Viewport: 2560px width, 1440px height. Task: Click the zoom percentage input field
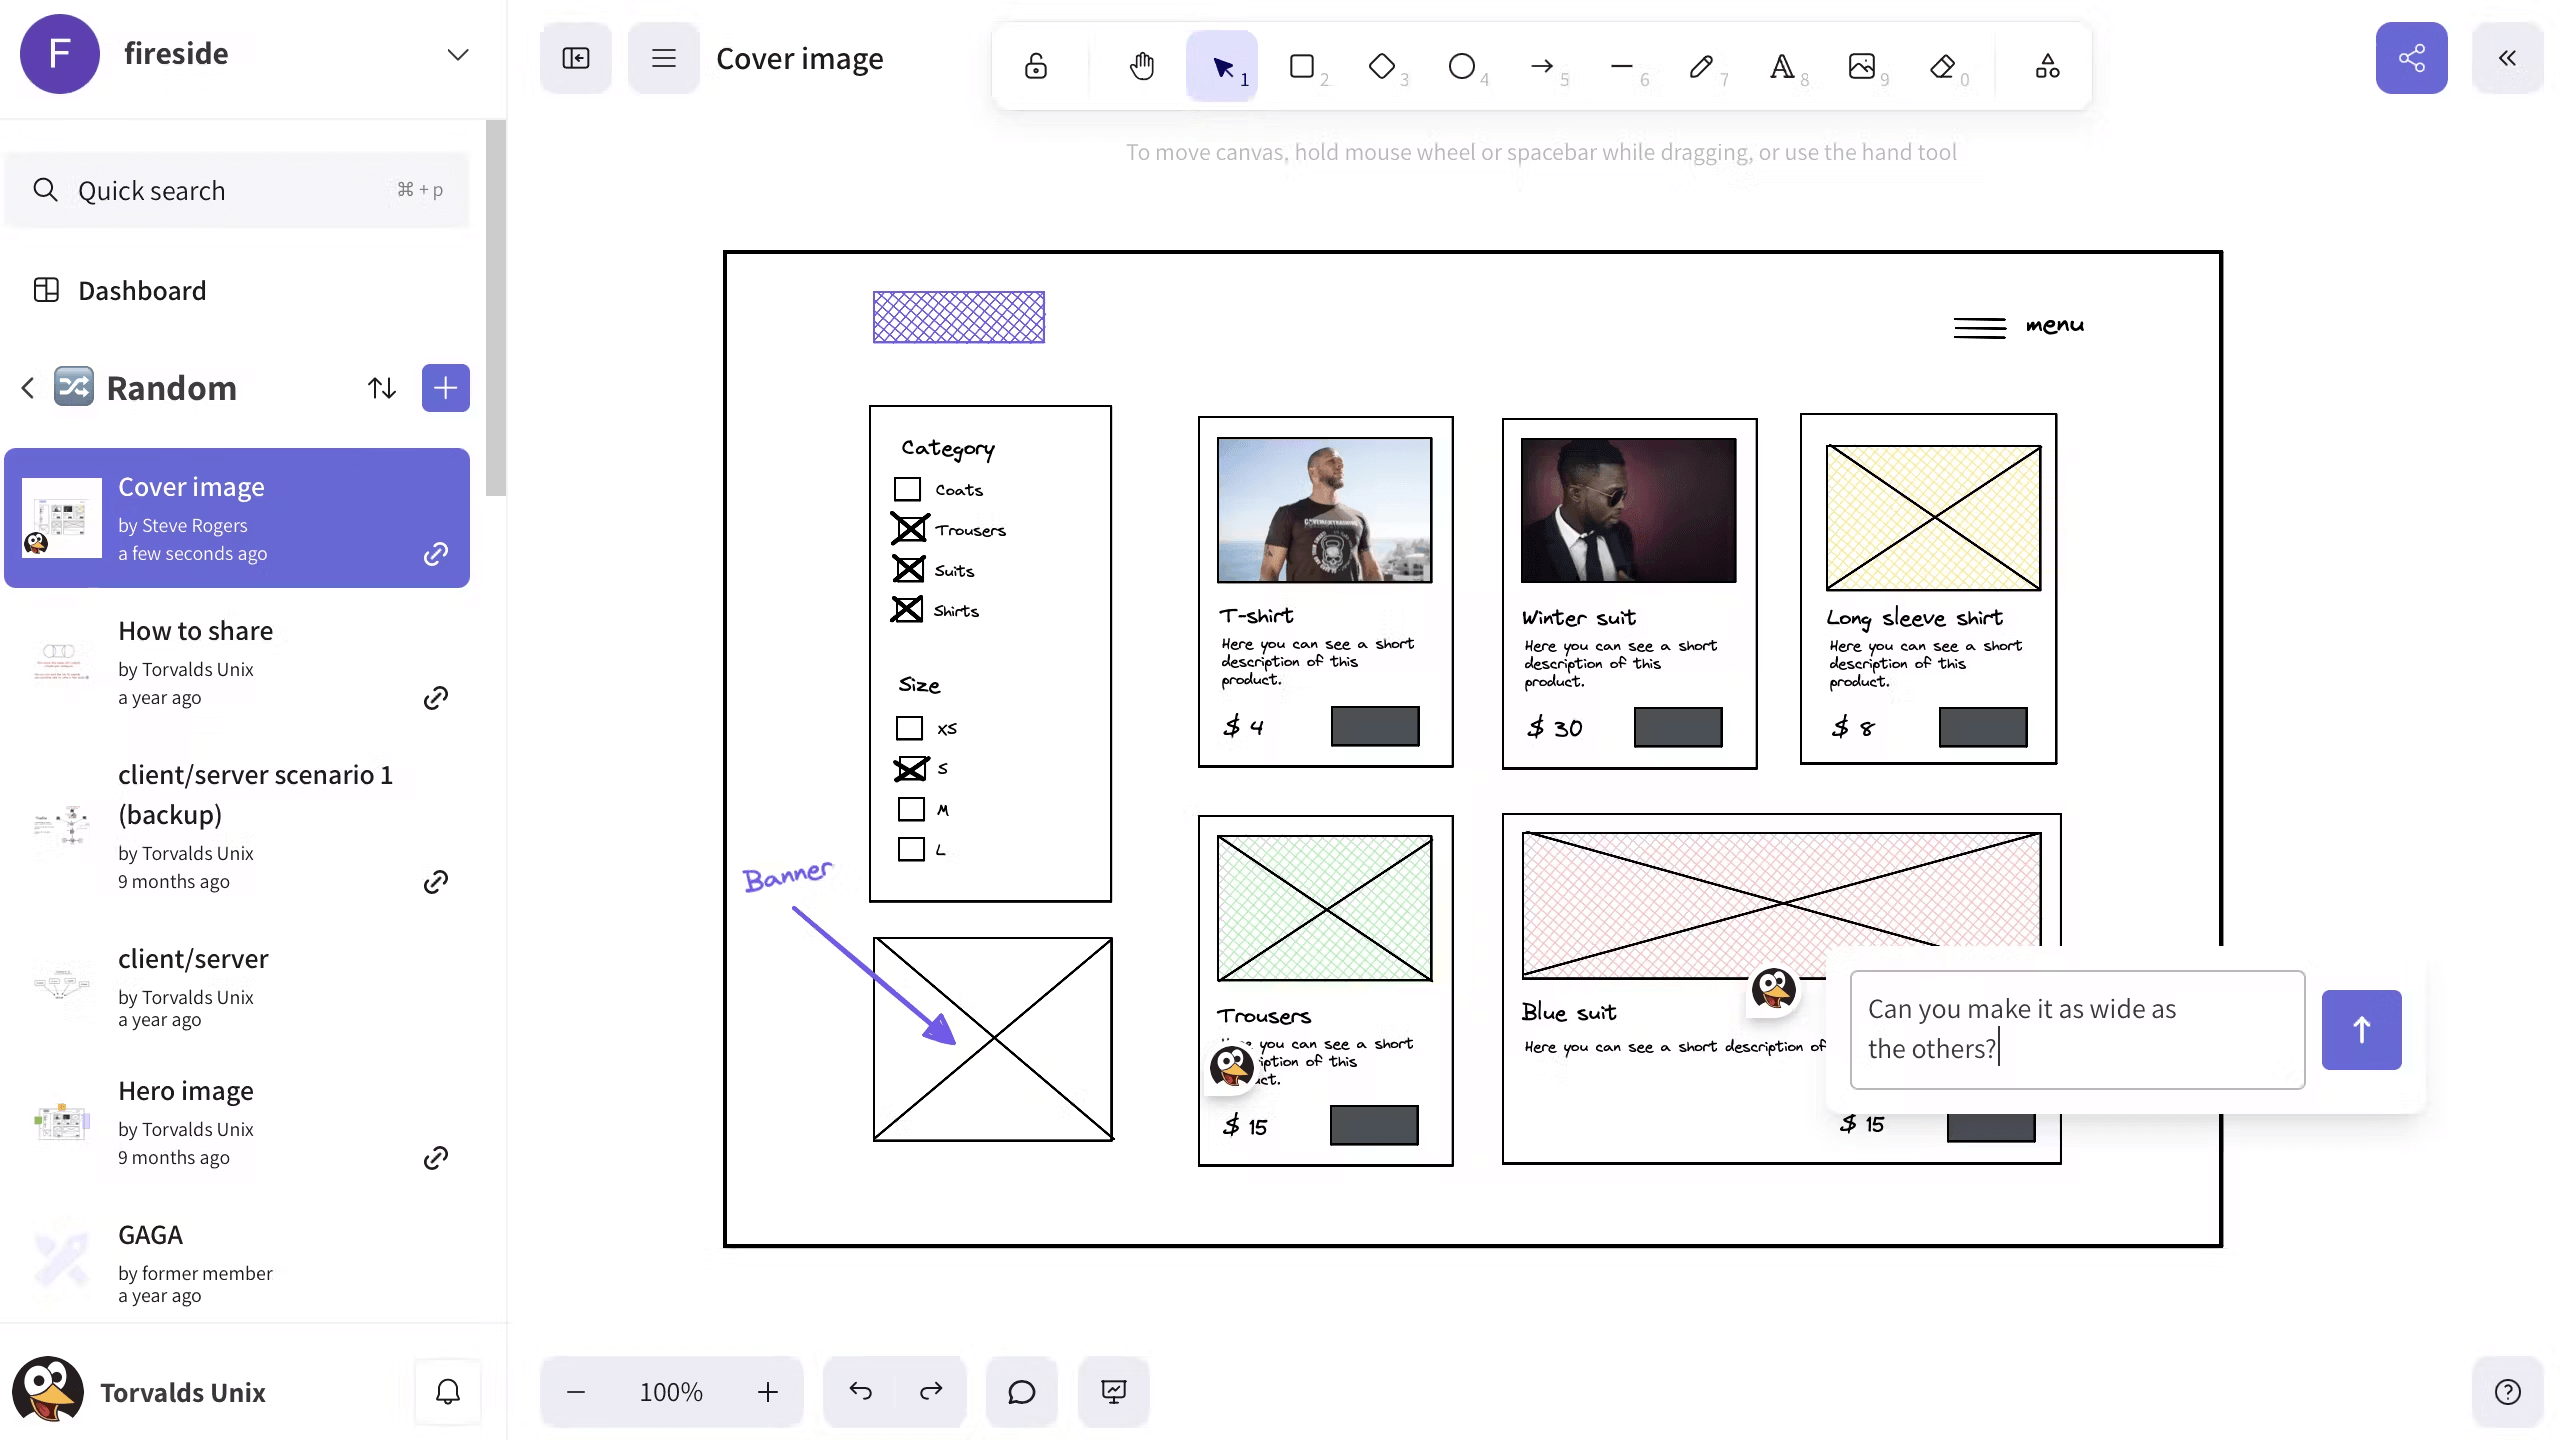pyautogui.click(x=672, y=1391)
